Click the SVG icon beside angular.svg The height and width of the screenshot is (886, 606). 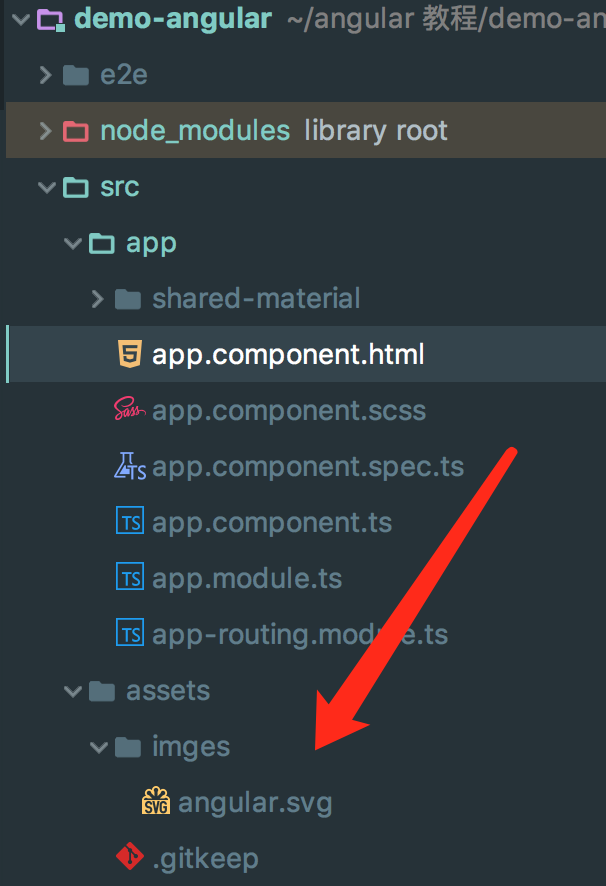coord(155,802)
